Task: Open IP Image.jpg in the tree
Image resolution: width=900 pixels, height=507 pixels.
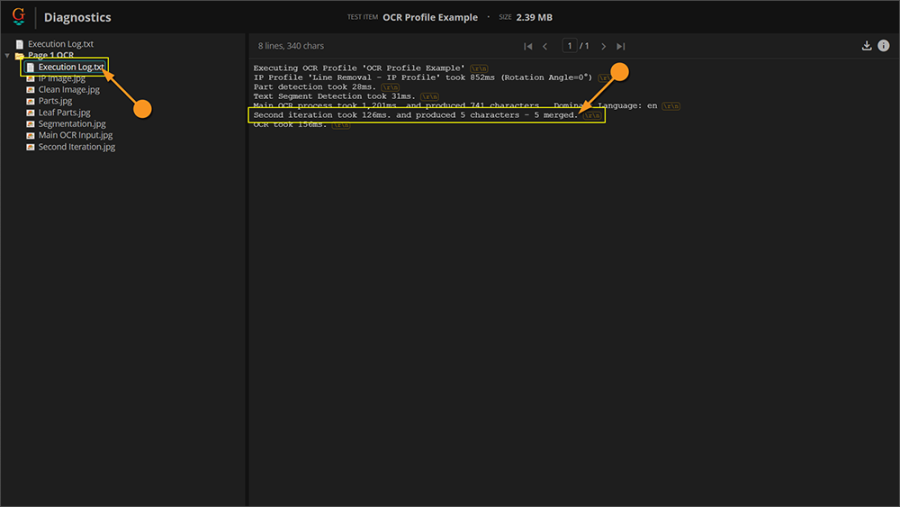Action: (61, 78)
